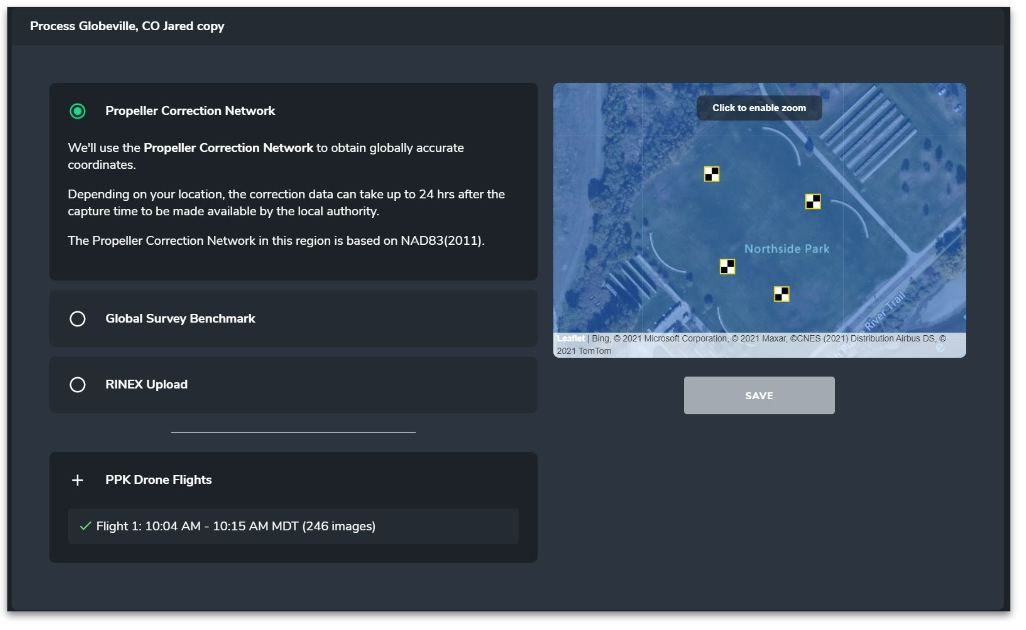Click the bottom checkered GCP marker
Screen dimensions: 1026x630
(x=781, y=294)
